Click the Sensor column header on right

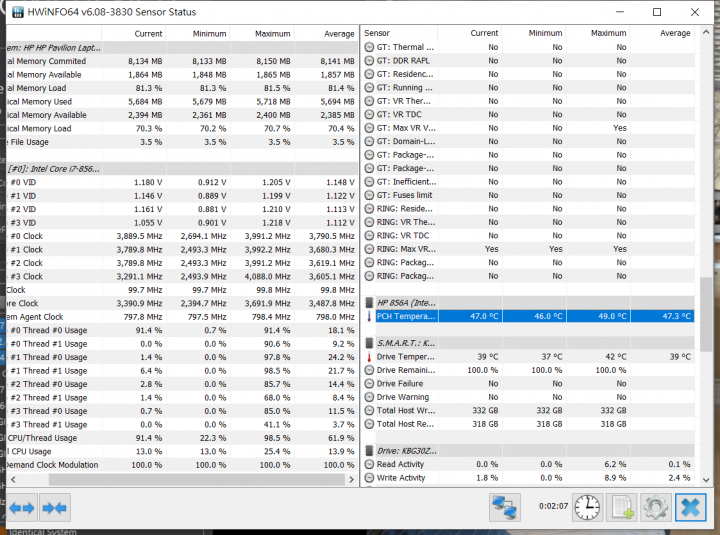399,33
